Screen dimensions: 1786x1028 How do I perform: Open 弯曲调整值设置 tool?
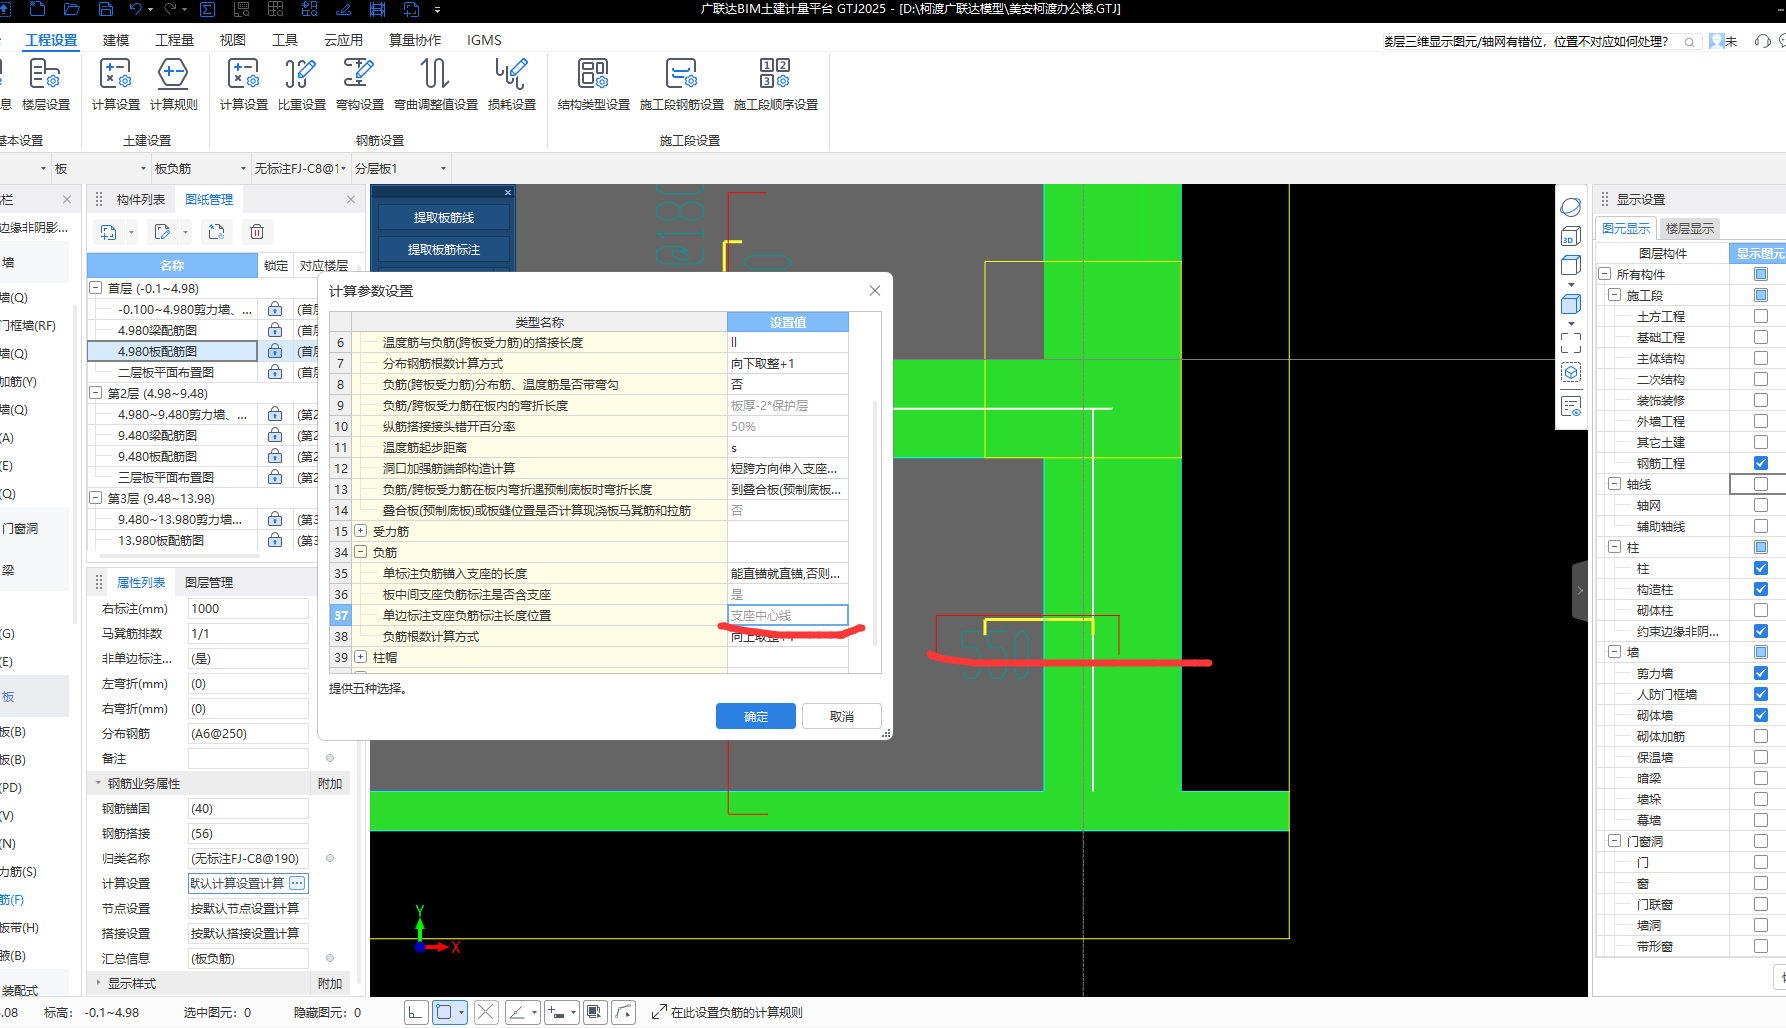tap(436, 84)
